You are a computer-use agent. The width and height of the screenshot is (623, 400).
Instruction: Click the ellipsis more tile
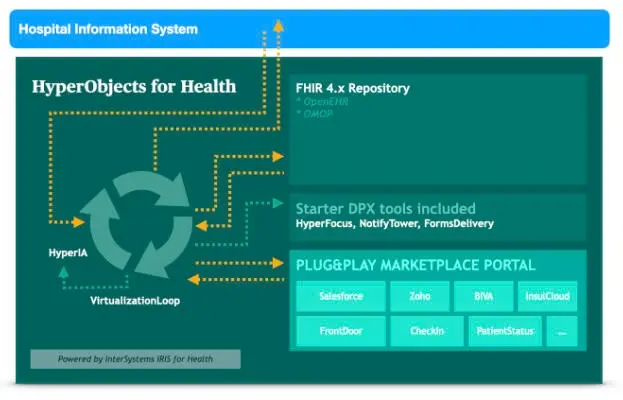(x=562, y=331)
